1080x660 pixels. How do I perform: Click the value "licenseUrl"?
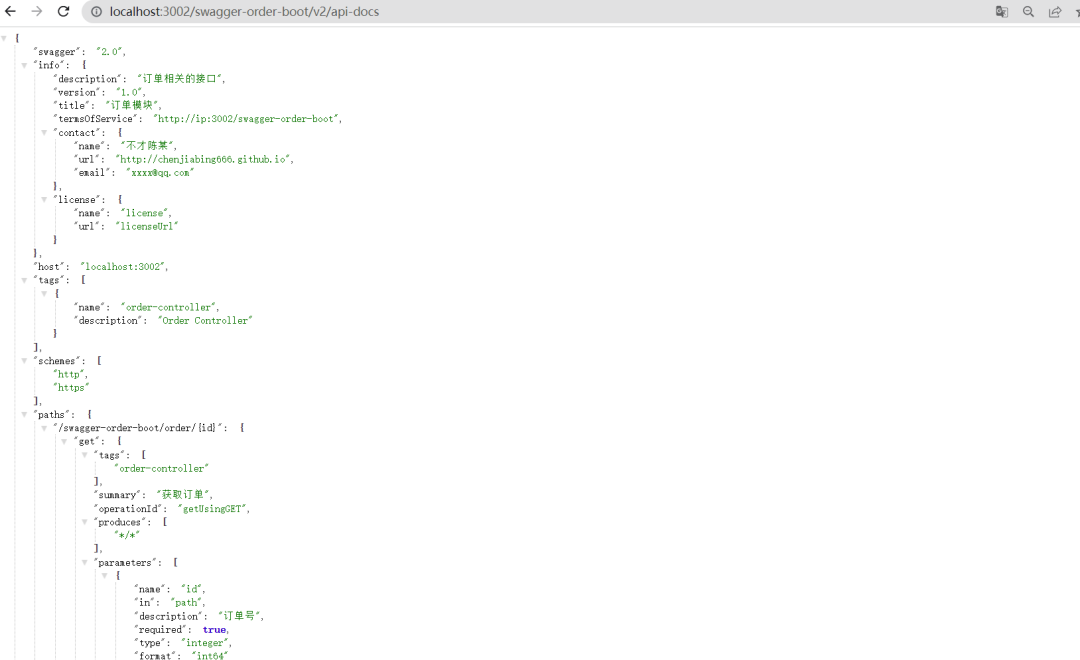147,227
